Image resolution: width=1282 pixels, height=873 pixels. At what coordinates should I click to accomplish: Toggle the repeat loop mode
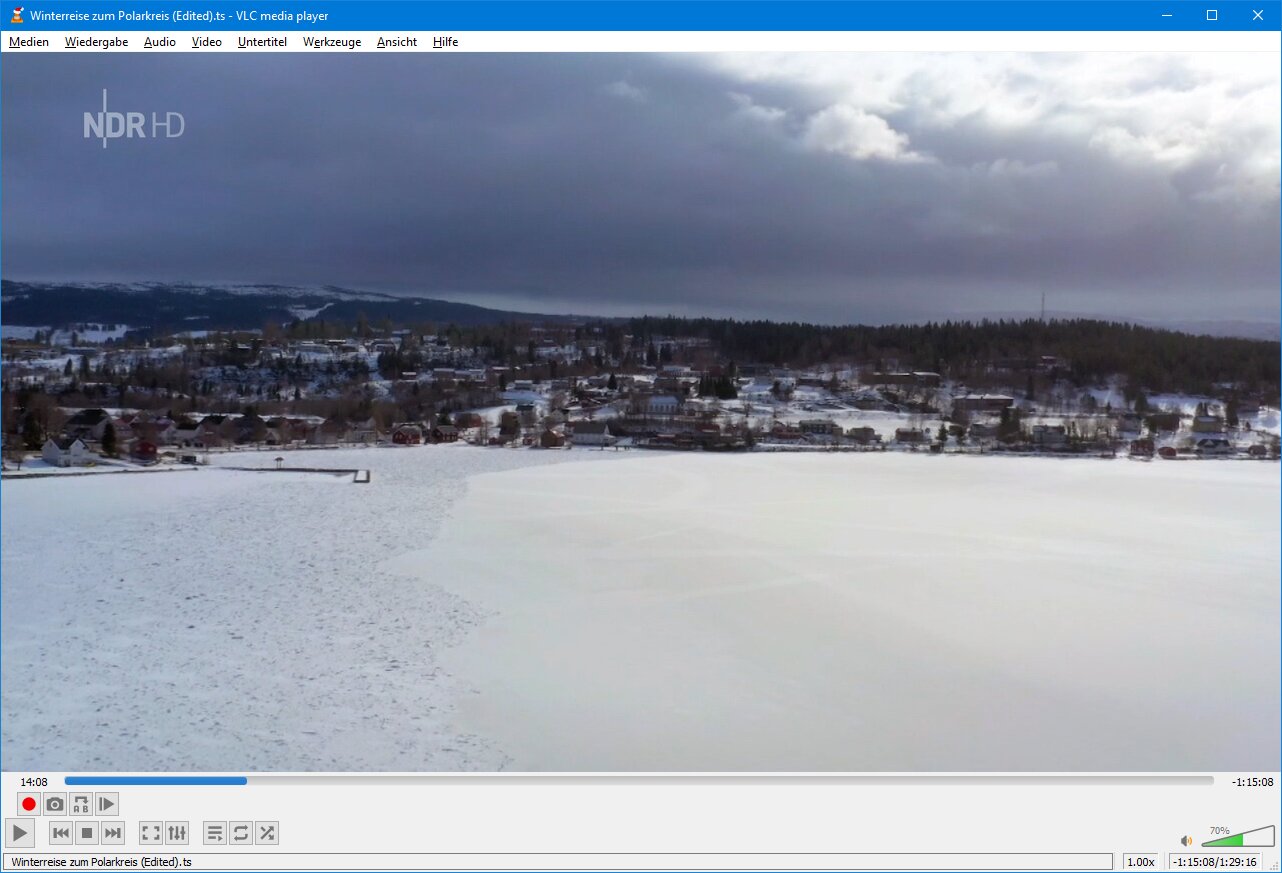click(241, 833)
